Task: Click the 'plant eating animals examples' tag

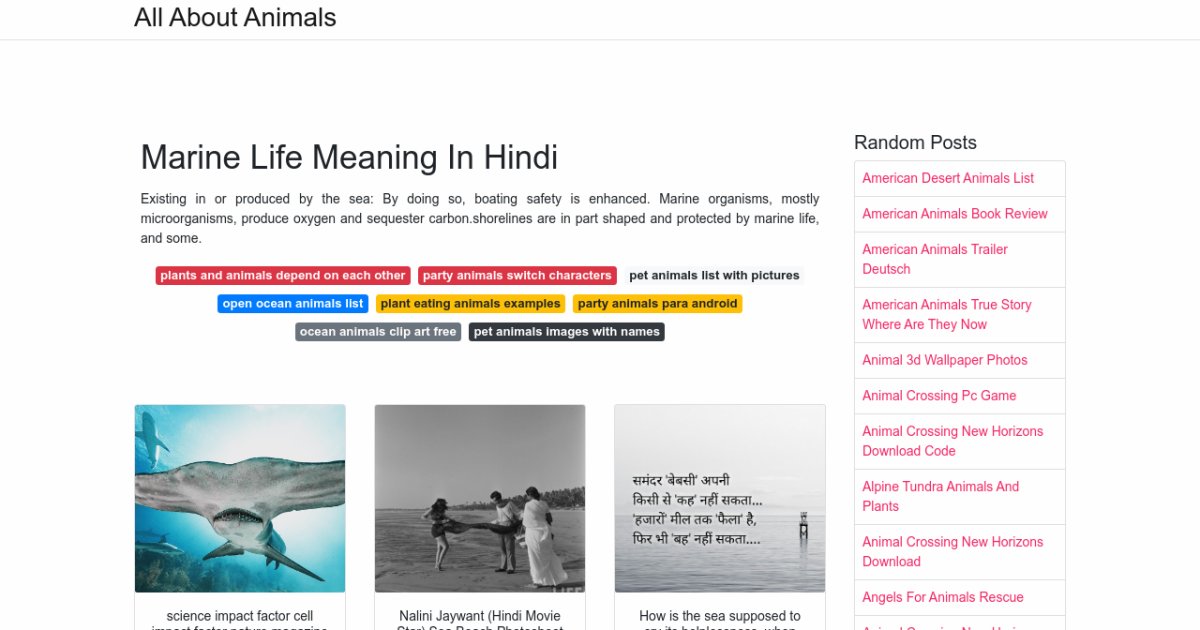Action: click(x=470, y=303)
